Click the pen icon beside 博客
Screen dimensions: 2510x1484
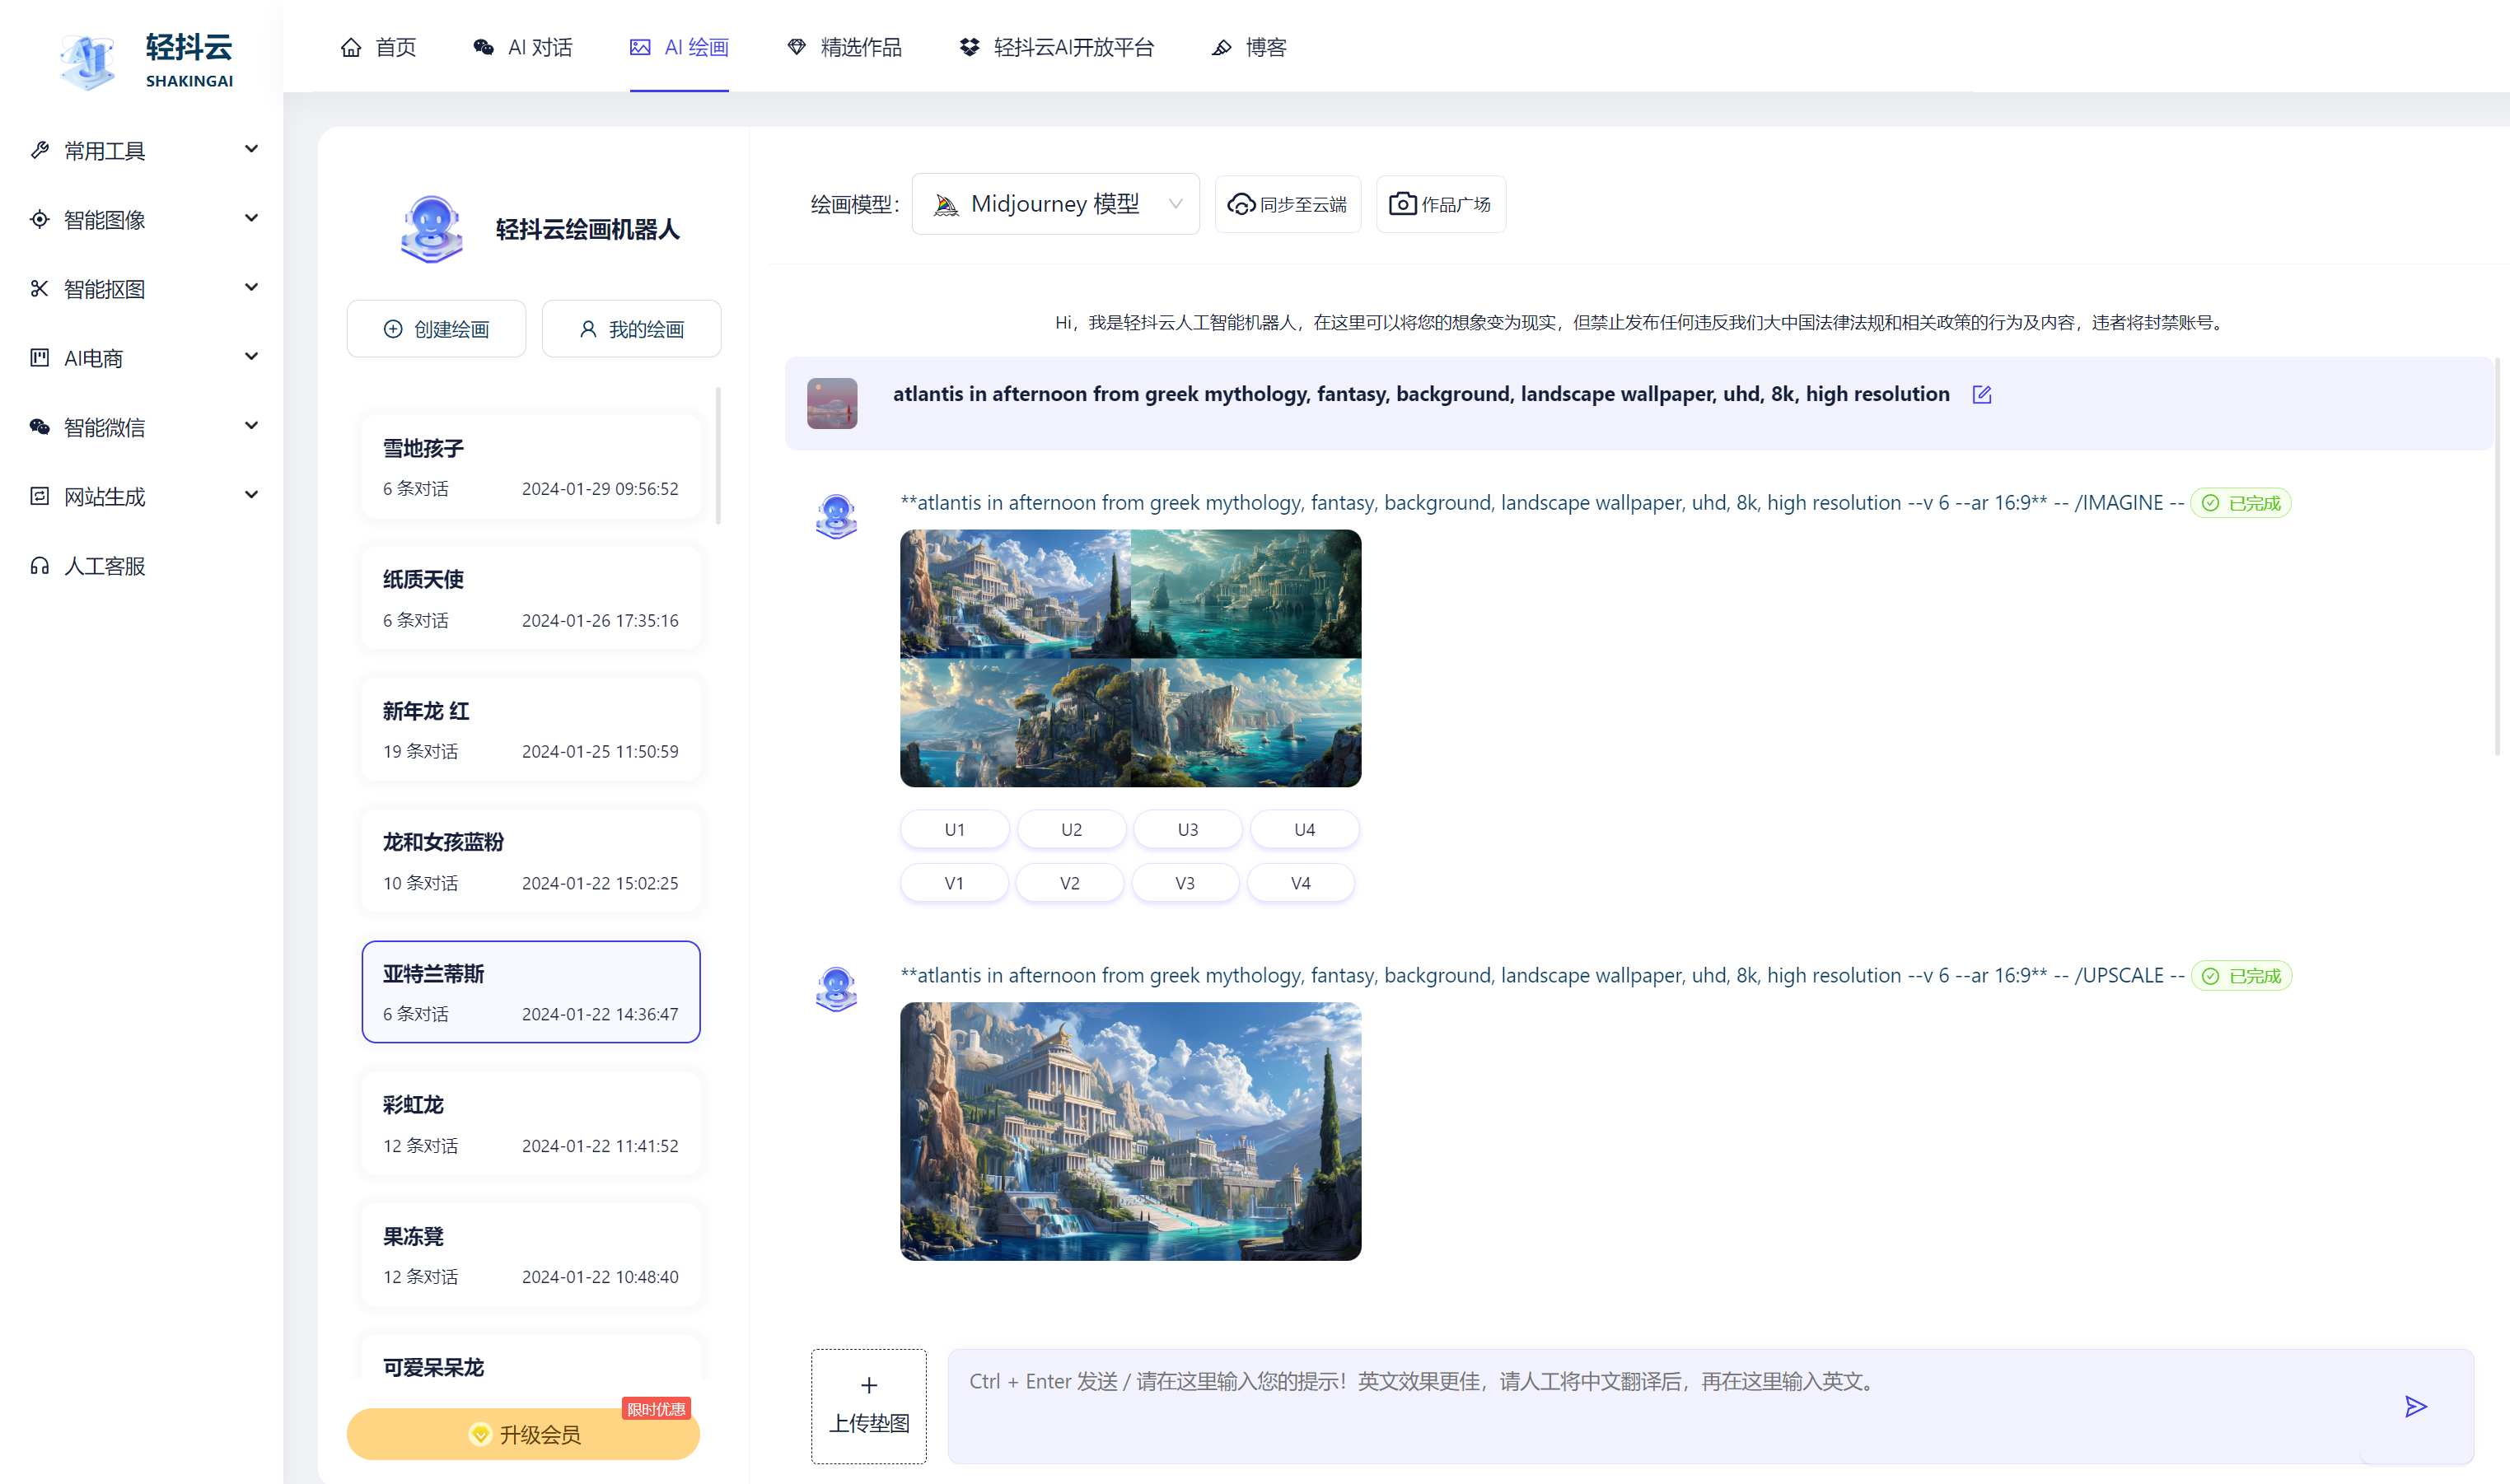[1222, 47]
